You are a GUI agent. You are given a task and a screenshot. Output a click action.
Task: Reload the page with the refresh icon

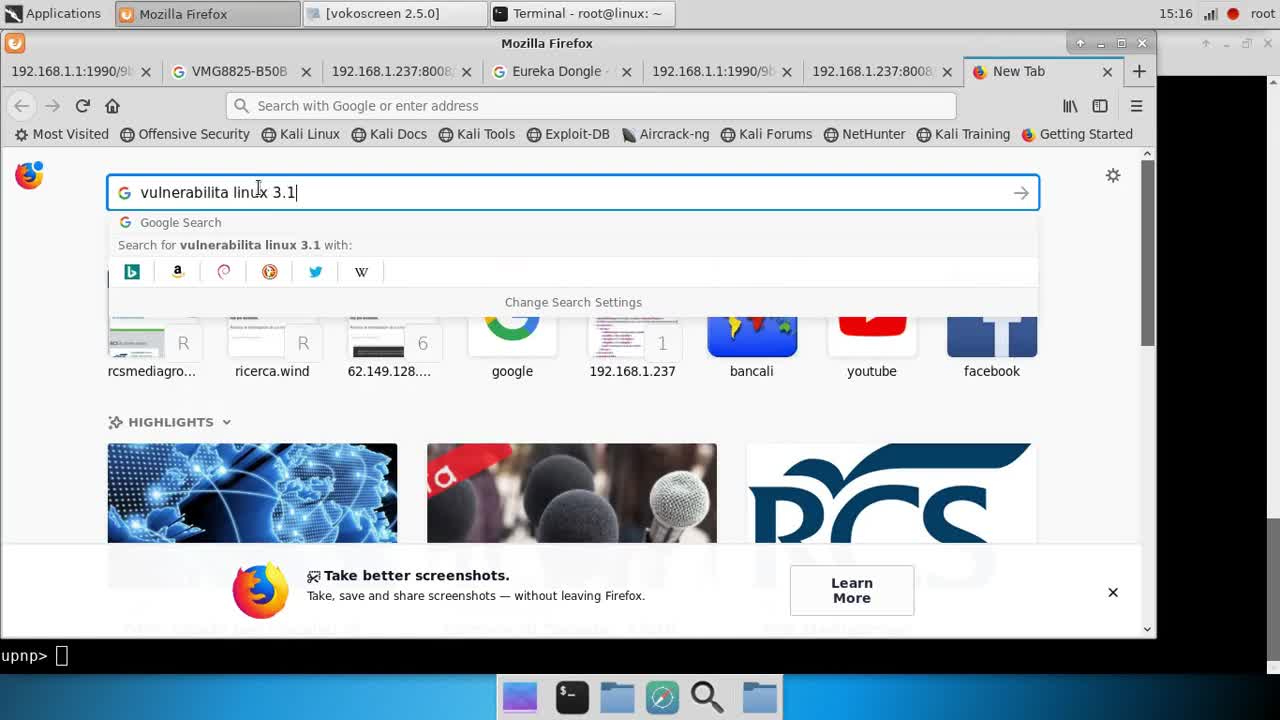pyautogui.click(x=83, y=105)
